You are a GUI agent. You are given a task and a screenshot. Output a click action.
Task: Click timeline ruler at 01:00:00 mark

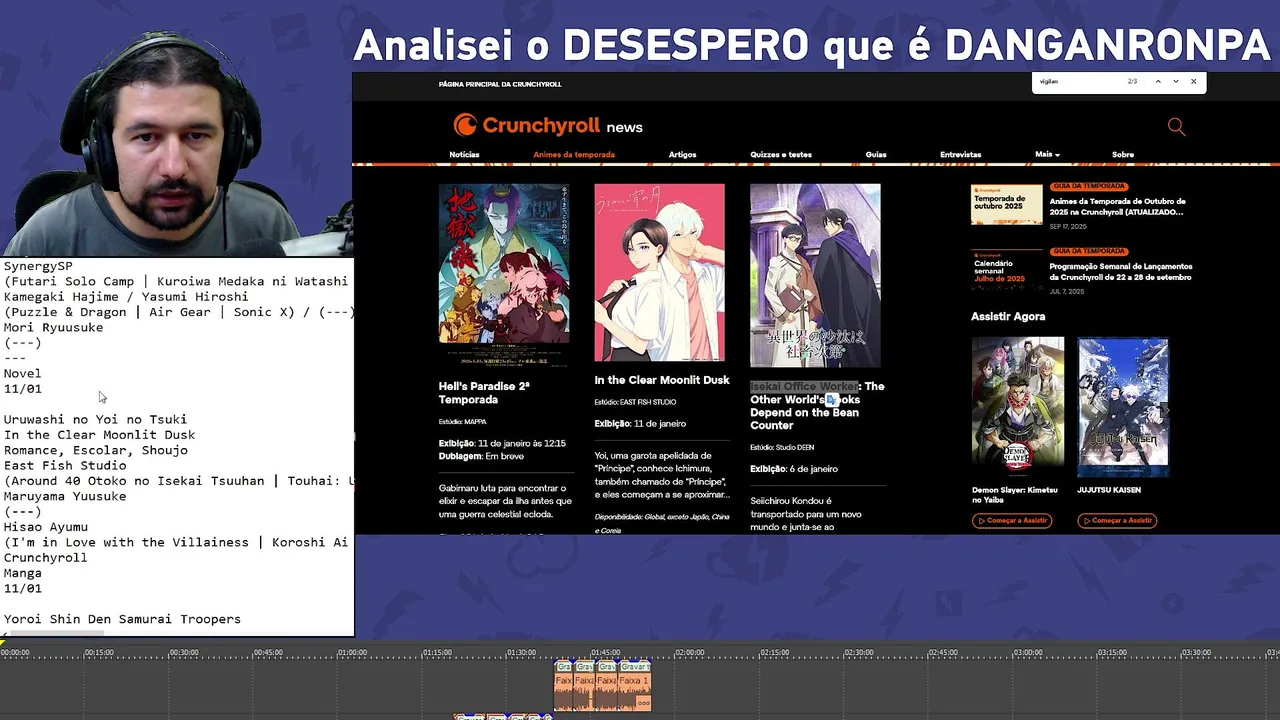coord(352,653)
